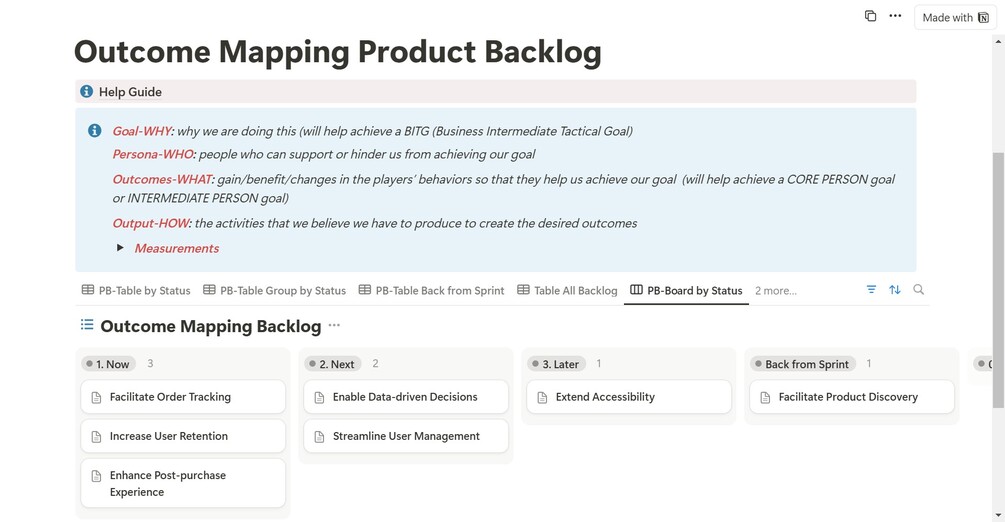Click the sort arrows icon

pyautogui.click(x=895, y=290)
